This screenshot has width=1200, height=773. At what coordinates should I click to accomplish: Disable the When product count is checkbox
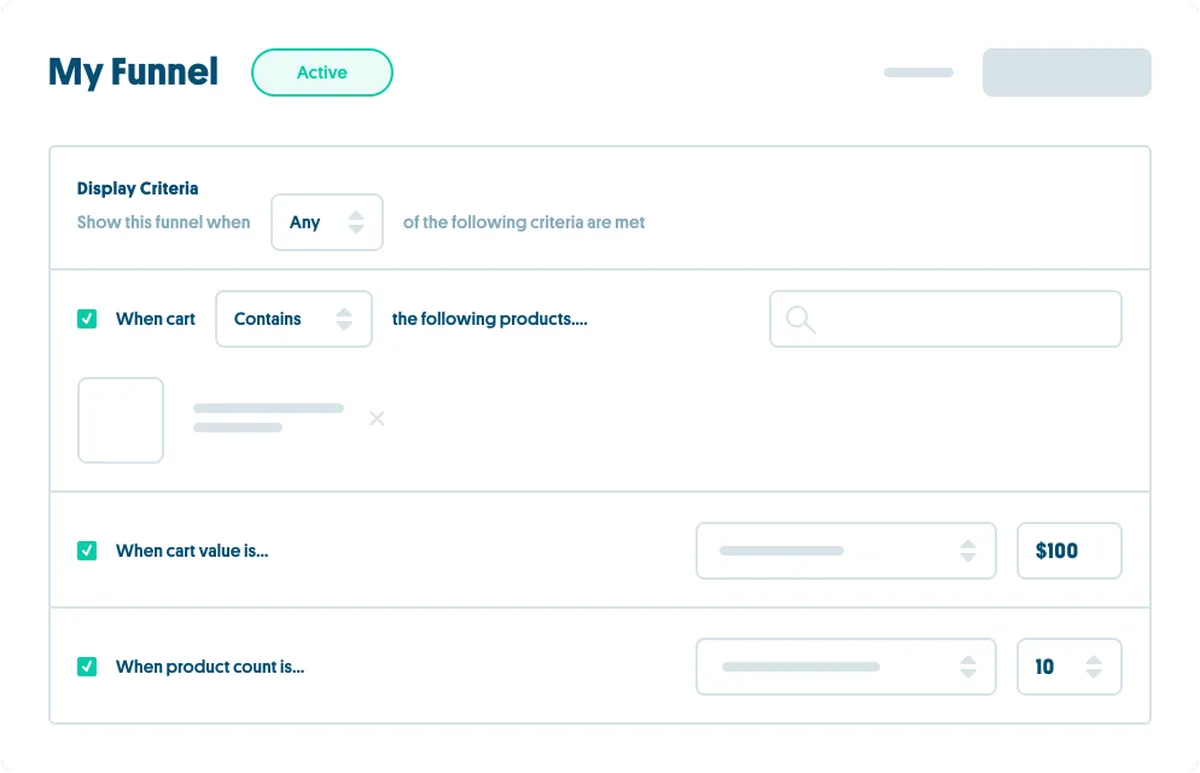[87, 667]
